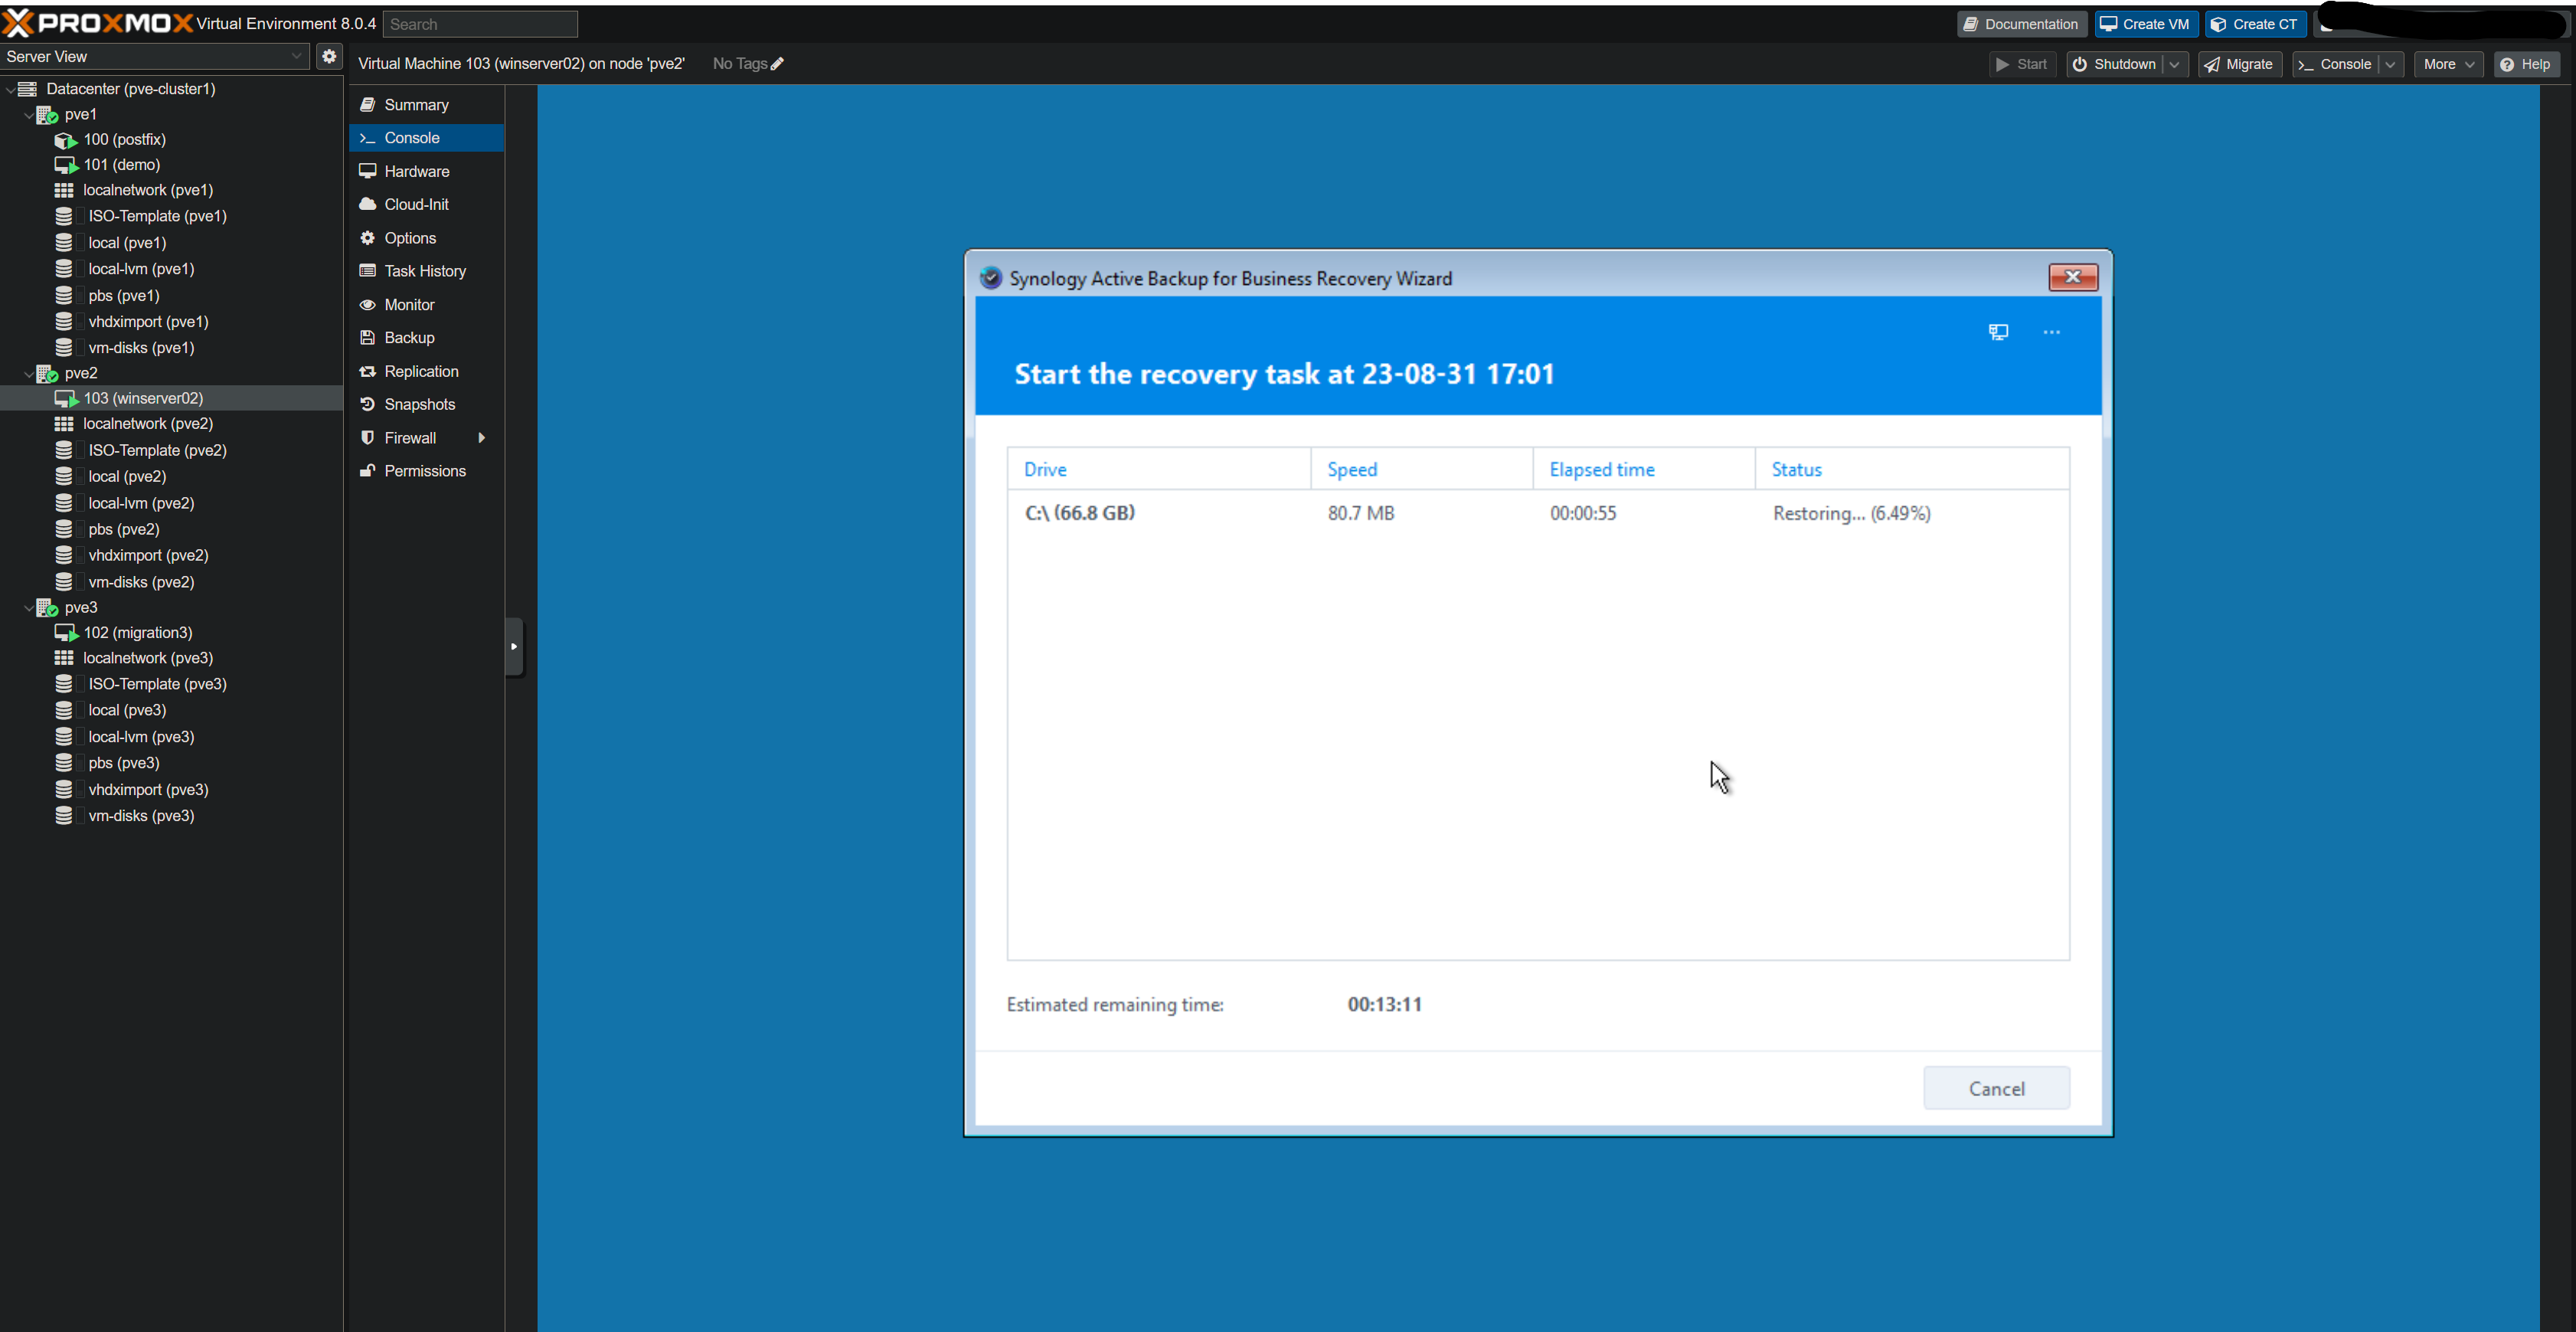Open the Cloud-Init tab
Screen dimensions: 2576x1332
(426, 204)
